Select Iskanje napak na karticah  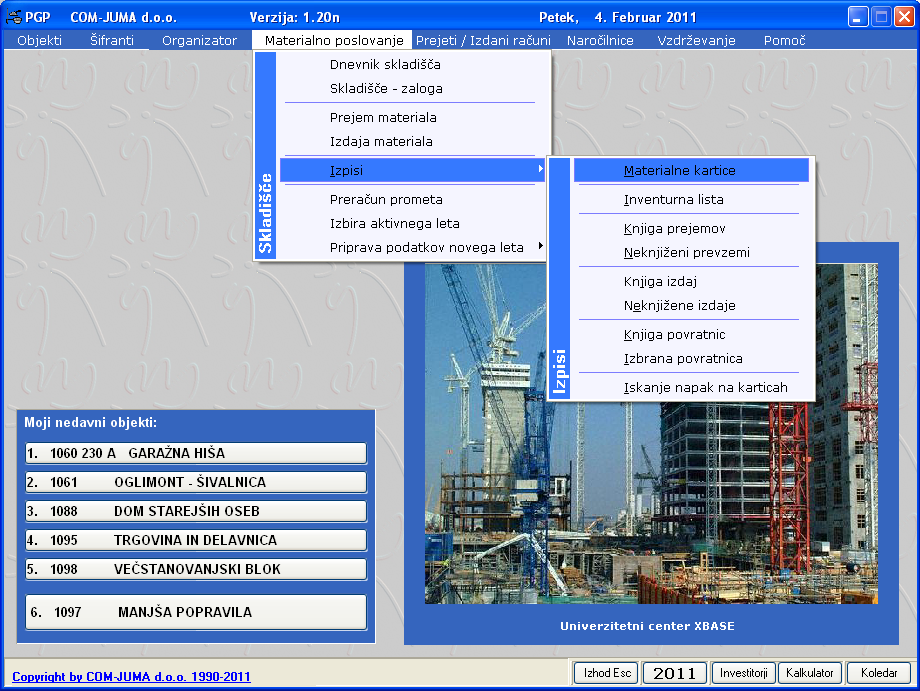coord(705,388)
